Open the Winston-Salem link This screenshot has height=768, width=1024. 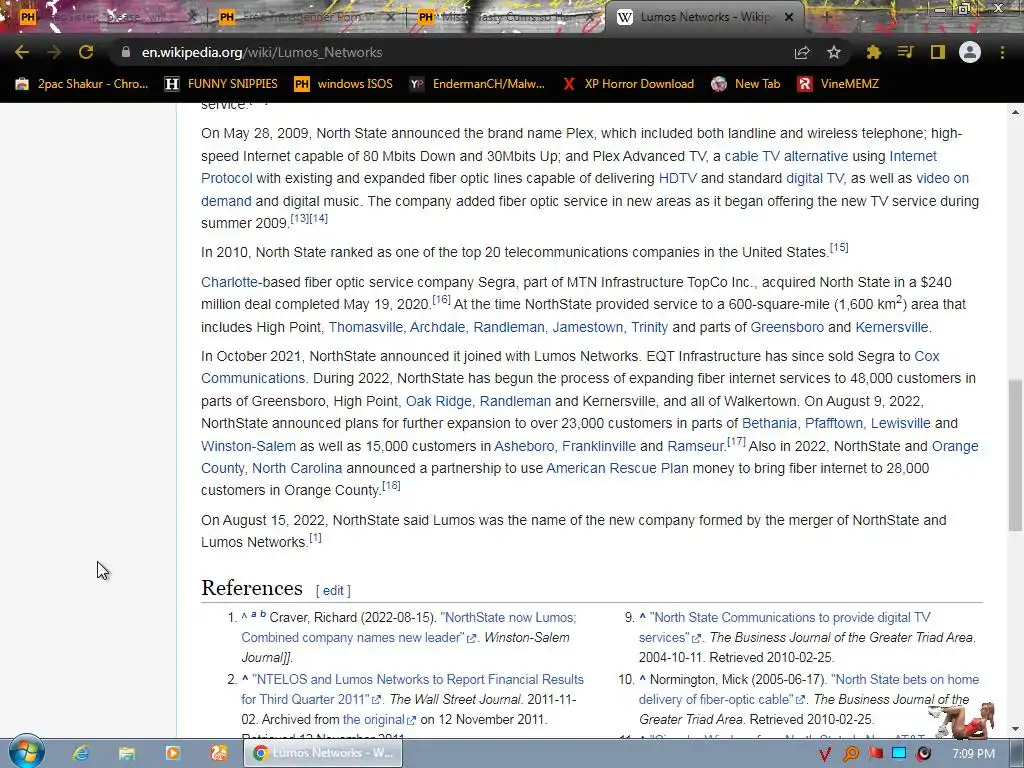point(248,446)
